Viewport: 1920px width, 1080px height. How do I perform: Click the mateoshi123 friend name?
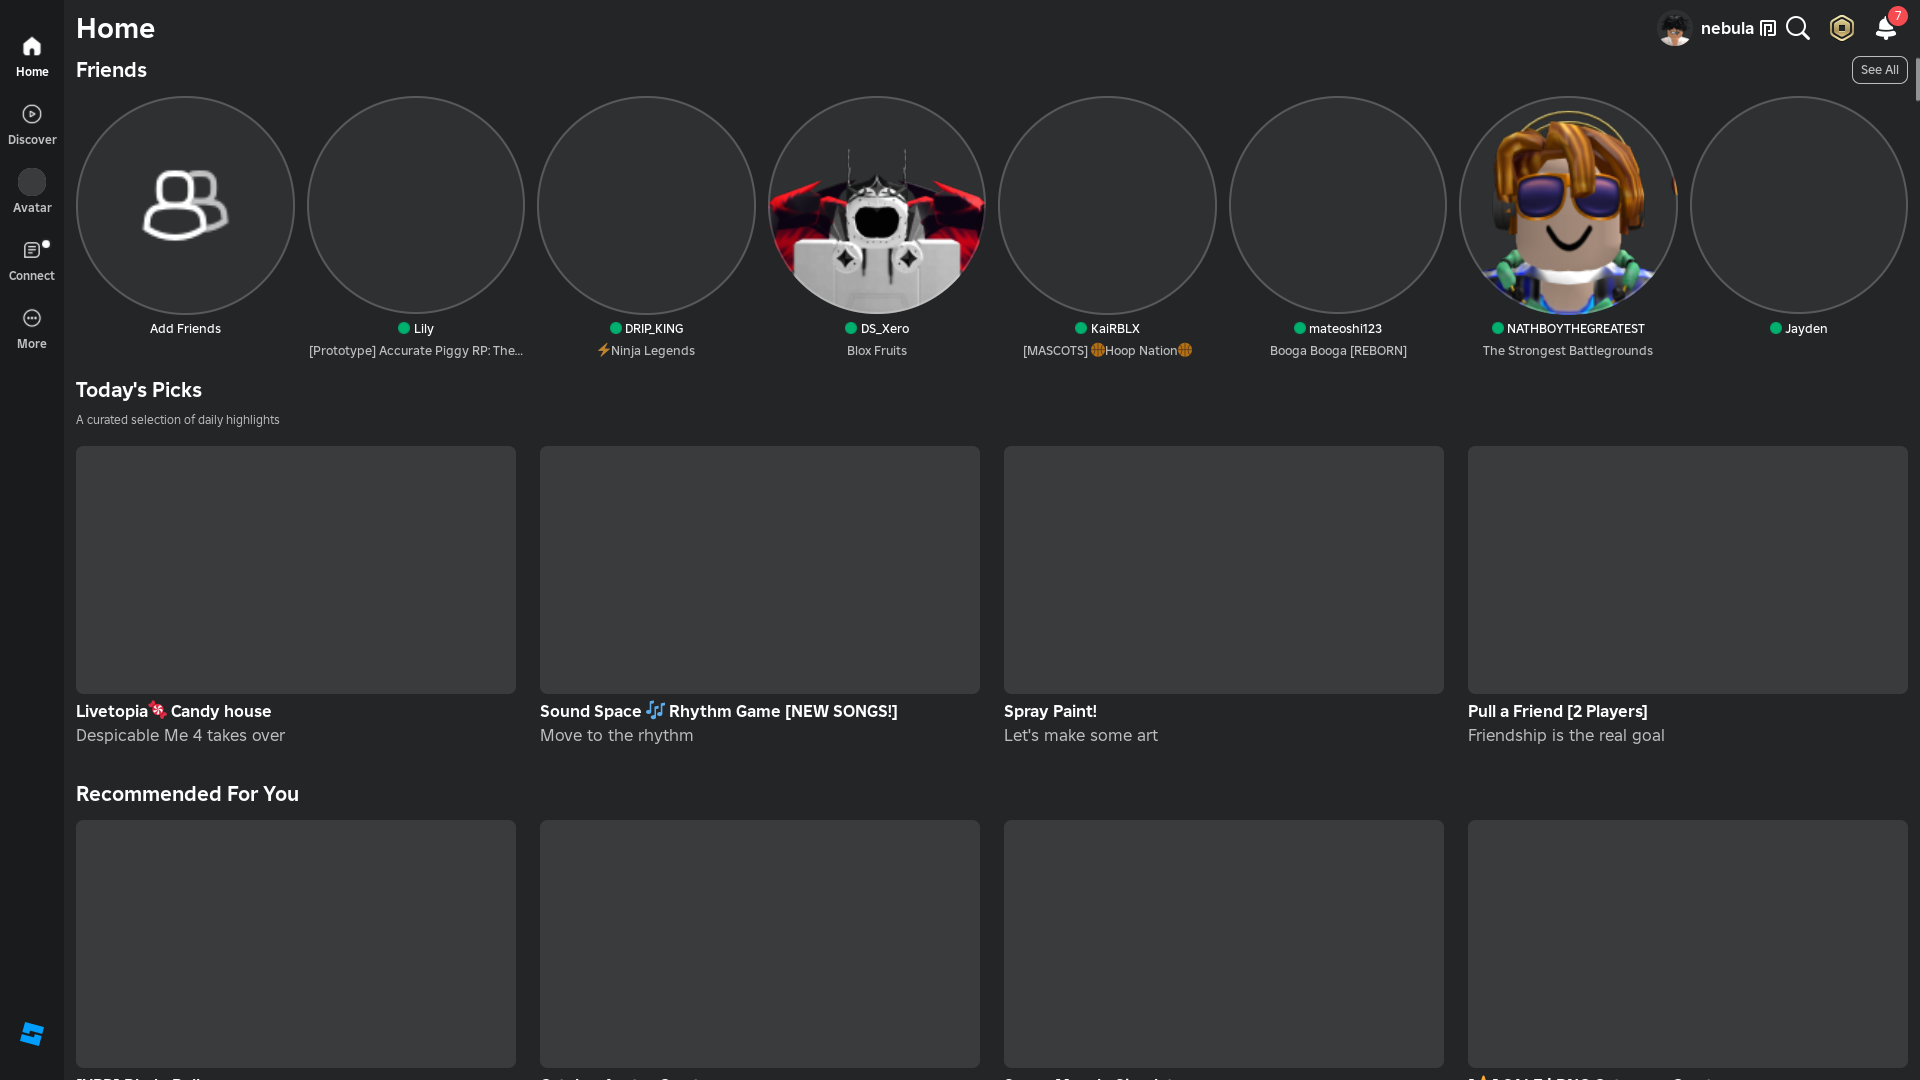1345,329
